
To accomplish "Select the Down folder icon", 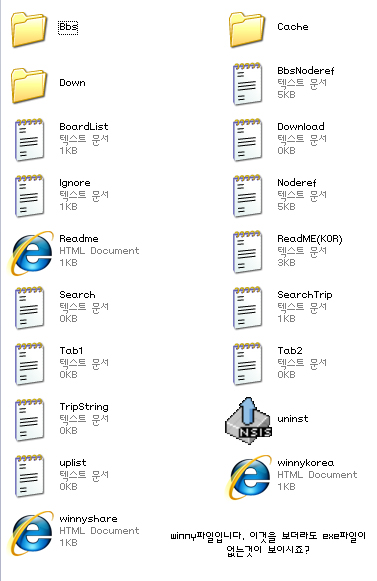I will pyautogui.click(x=29, y=86).
